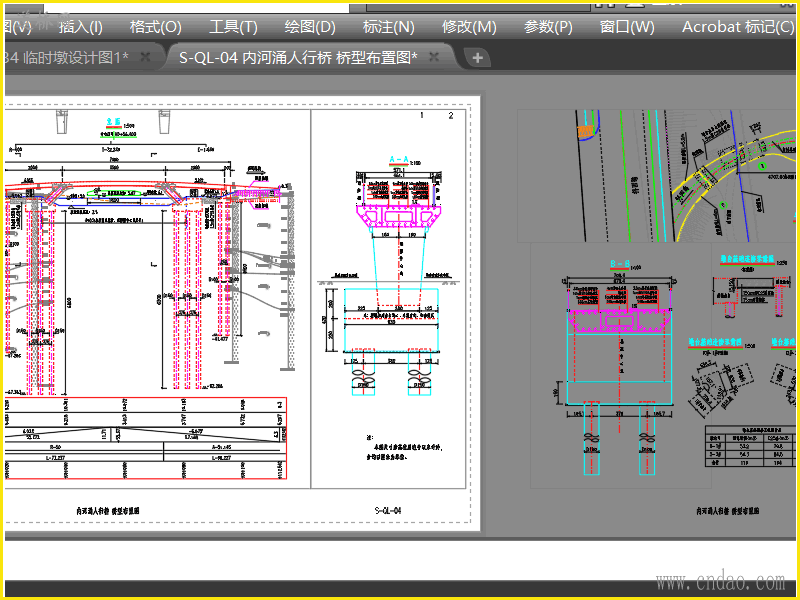Open the 格式(O) menu
This screenshot has width=800, height=600.
[156, 27]
